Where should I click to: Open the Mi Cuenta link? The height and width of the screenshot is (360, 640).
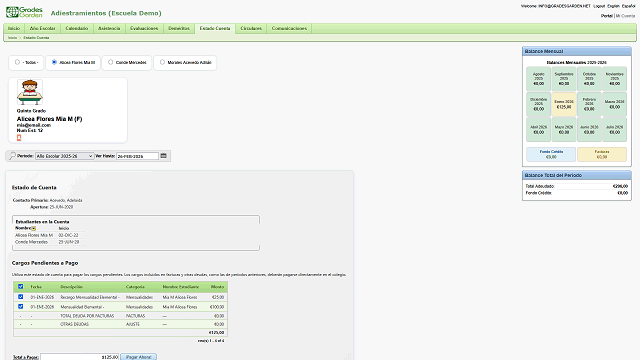click(x=625, y=16)
